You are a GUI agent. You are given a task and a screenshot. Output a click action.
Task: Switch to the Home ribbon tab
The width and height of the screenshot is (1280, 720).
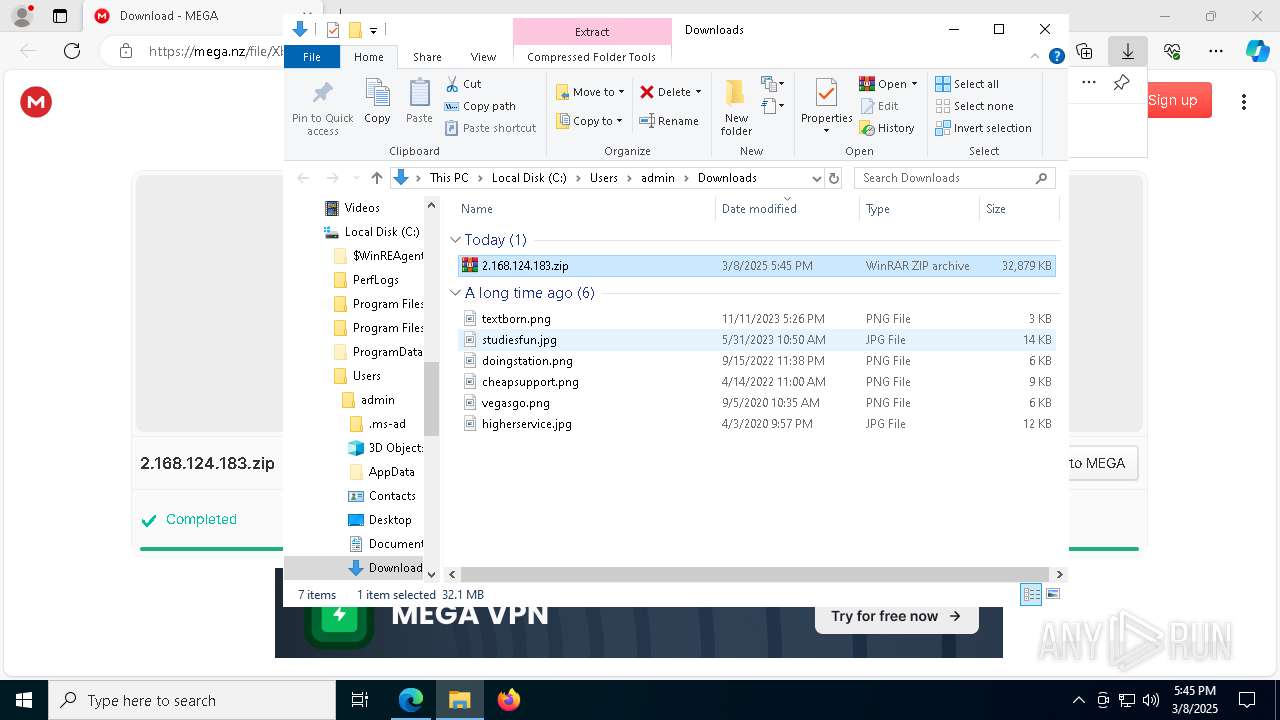pos(368,57)
